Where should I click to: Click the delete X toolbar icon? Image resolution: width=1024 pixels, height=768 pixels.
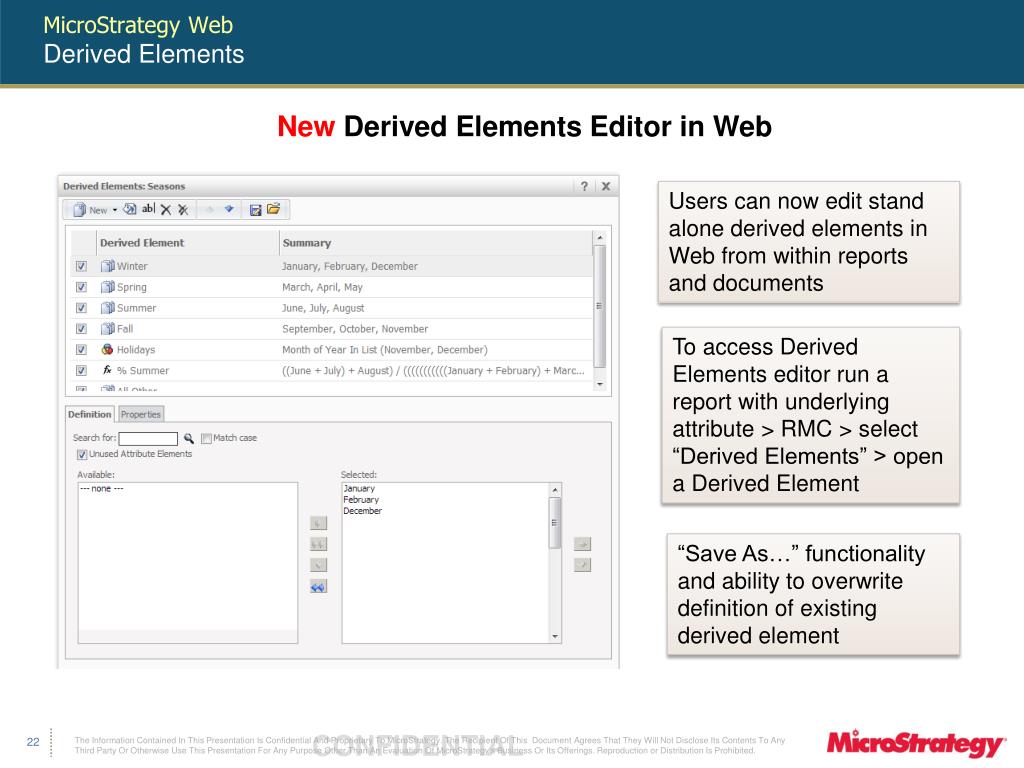pyautogui.click(x=166, y=210)
